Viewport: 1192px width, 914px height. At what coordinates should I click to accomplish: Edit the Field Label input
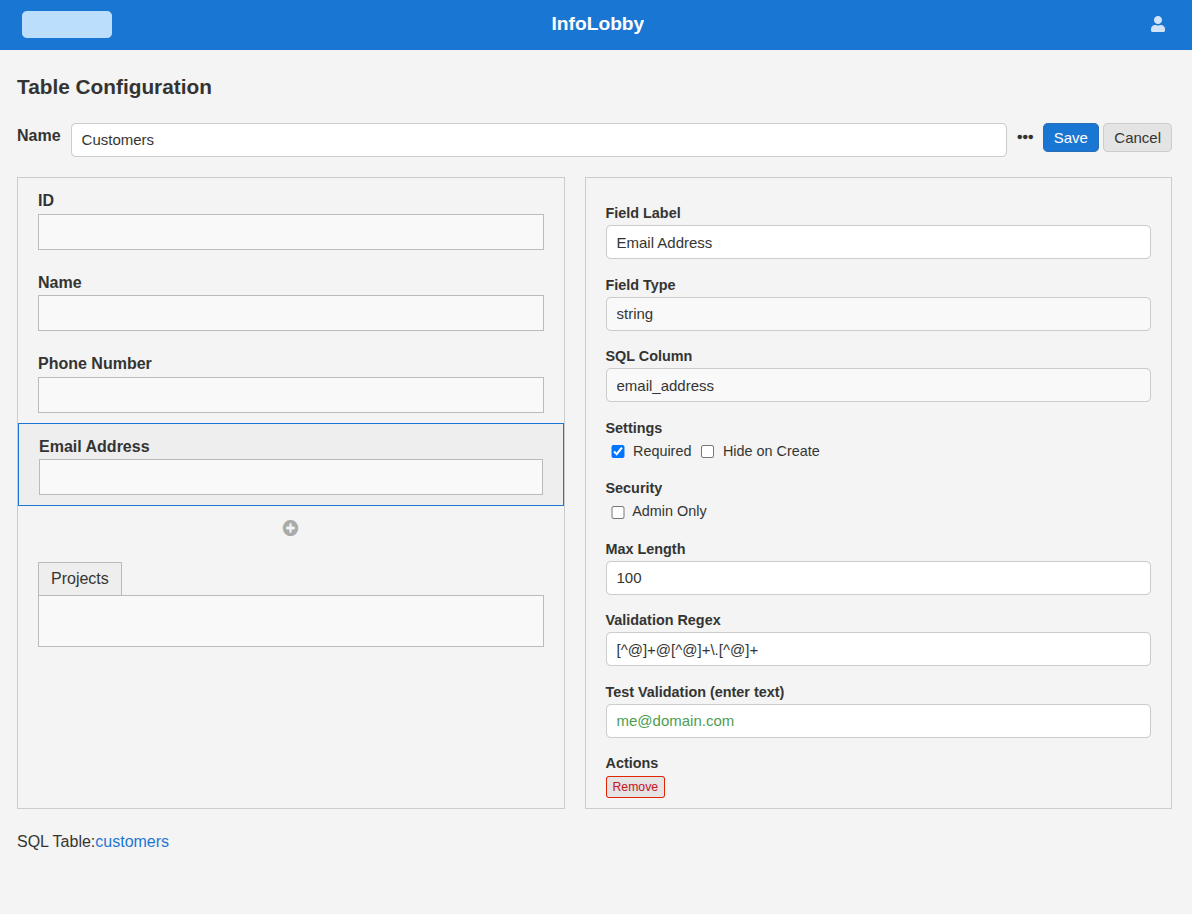click(877, 242)
